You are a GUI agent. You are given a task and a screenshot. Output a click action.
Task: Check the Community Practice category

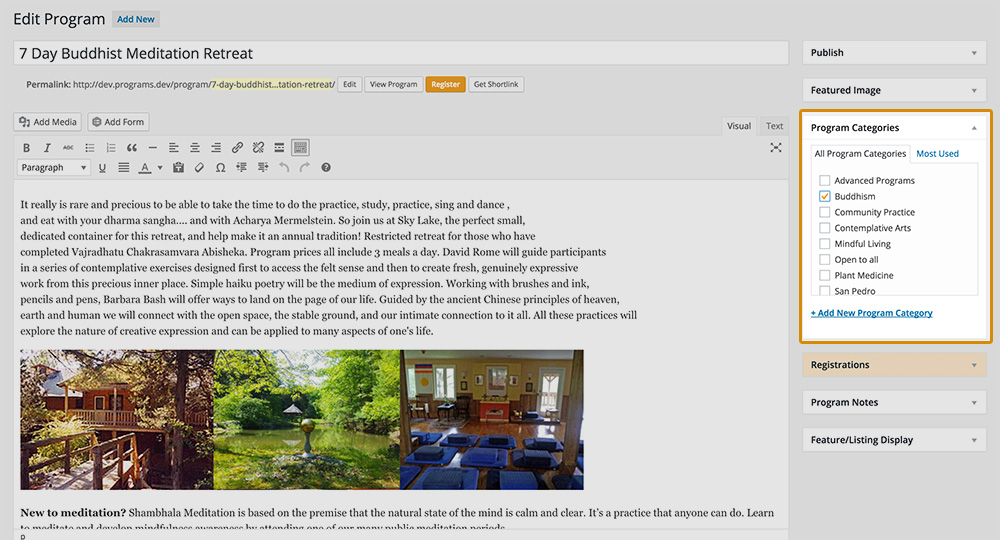coord(825,212)
